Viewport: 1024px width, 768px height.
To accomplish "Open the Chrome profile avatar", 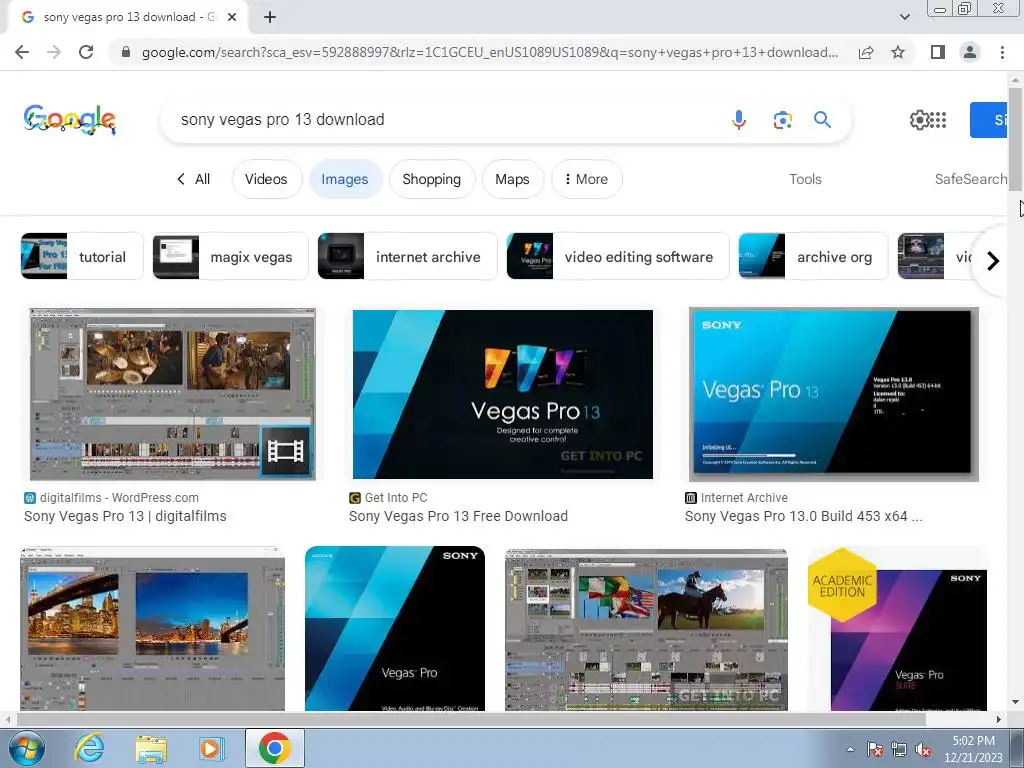I will [x=970, y=52].
